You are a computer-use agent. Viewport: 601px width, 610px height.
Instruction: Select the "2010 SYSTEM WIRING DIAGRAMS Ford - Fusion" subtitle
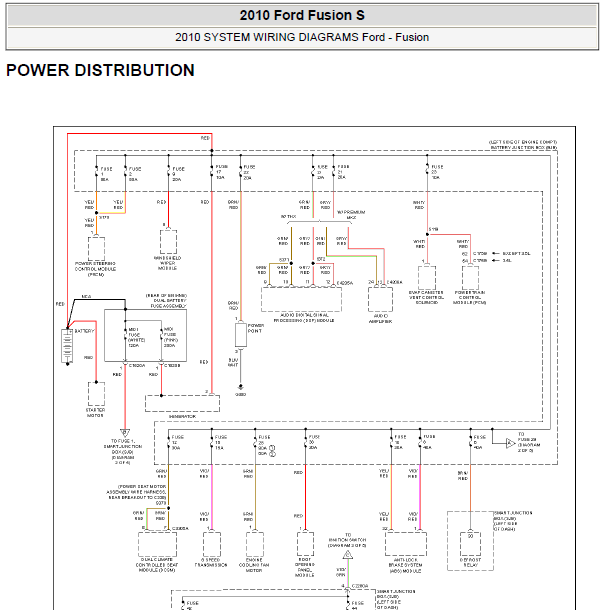click(302, 37)
